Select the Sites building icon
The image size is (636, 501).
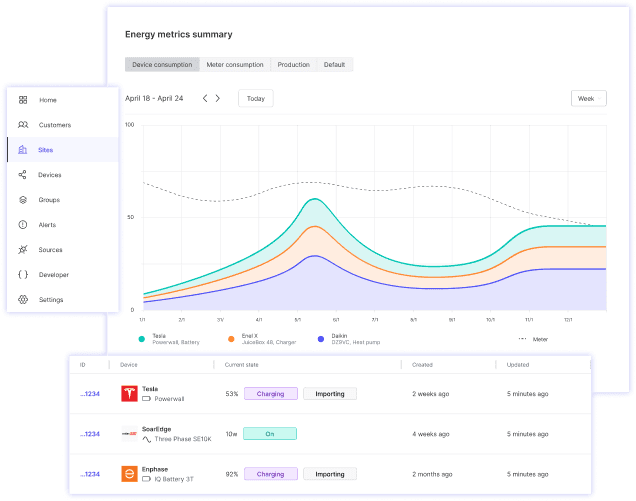[x=23, y=150]
